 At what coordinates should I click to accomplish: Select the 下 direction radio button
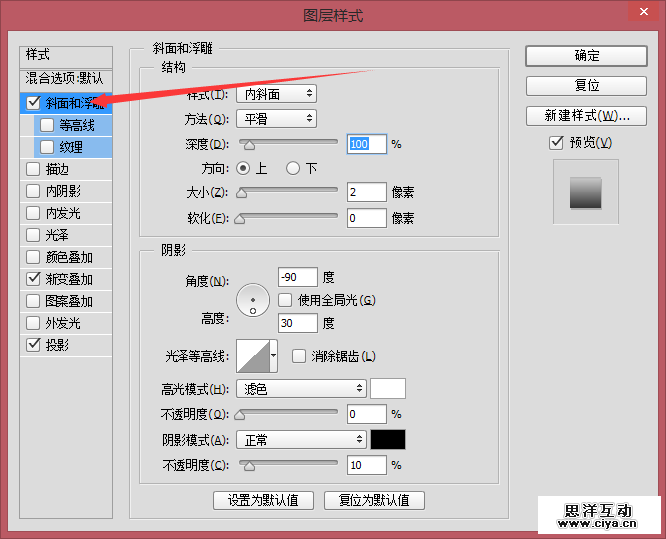click(293, 169)
